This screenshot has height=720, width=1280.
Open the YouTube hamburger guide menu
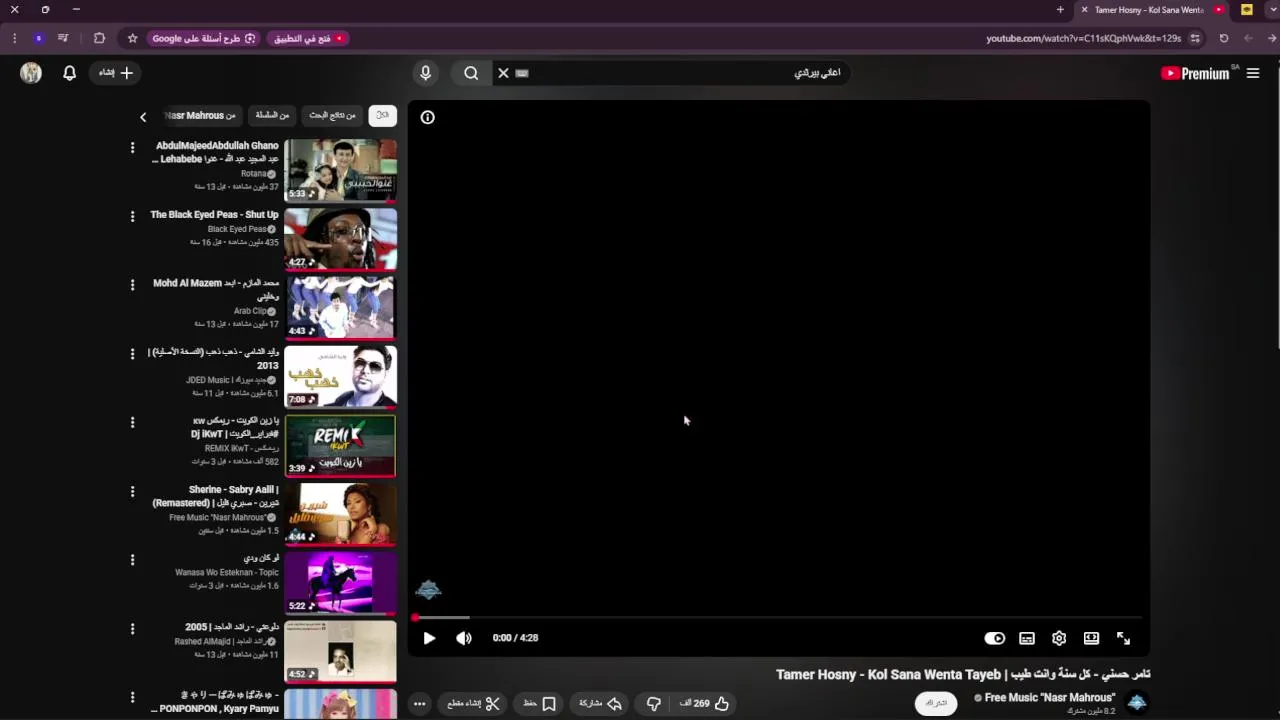pos(1253,73)
